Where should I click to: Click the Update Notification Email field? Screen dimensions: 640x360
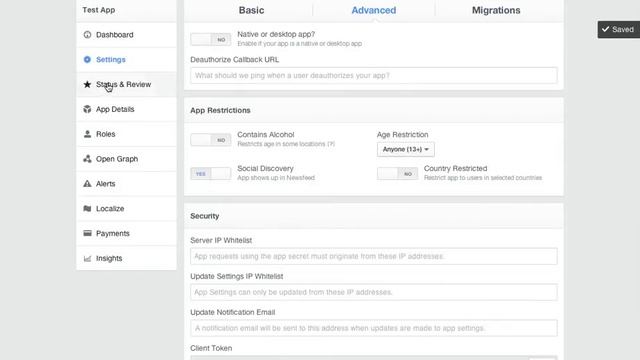374,328
